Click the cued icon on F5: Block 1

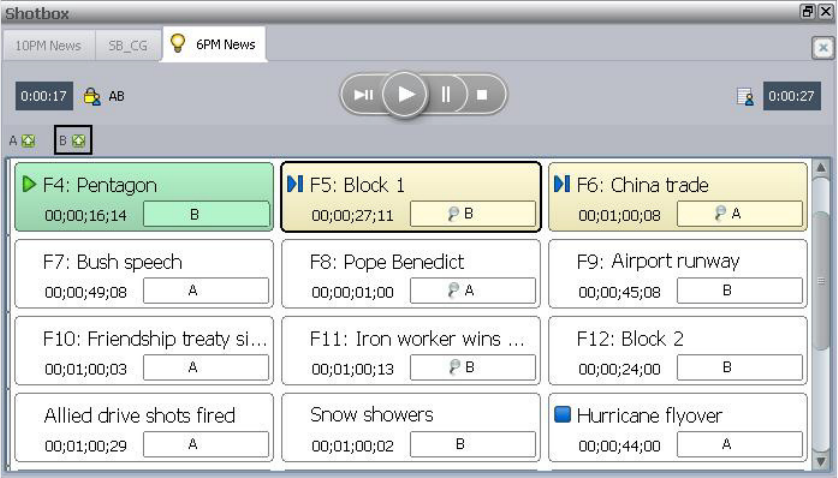tap(295, 183)
